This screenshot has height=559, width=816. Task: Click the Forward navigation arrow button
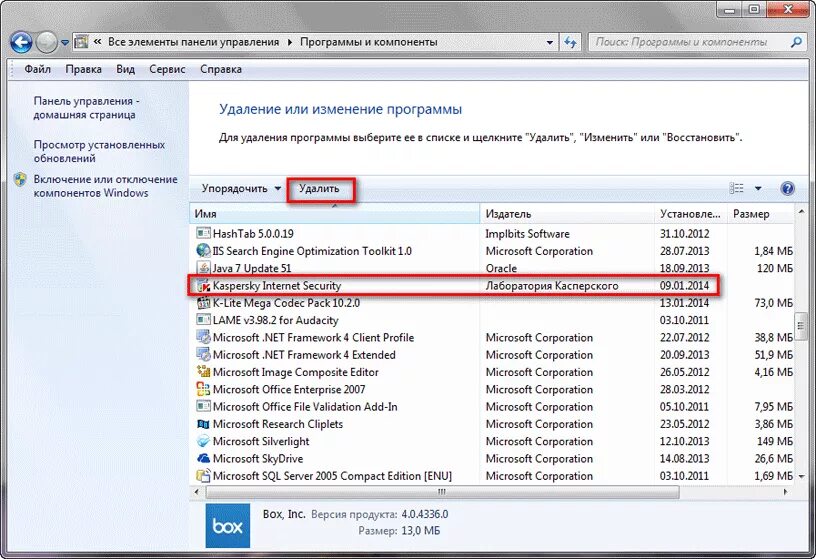(x=47, y=42)
